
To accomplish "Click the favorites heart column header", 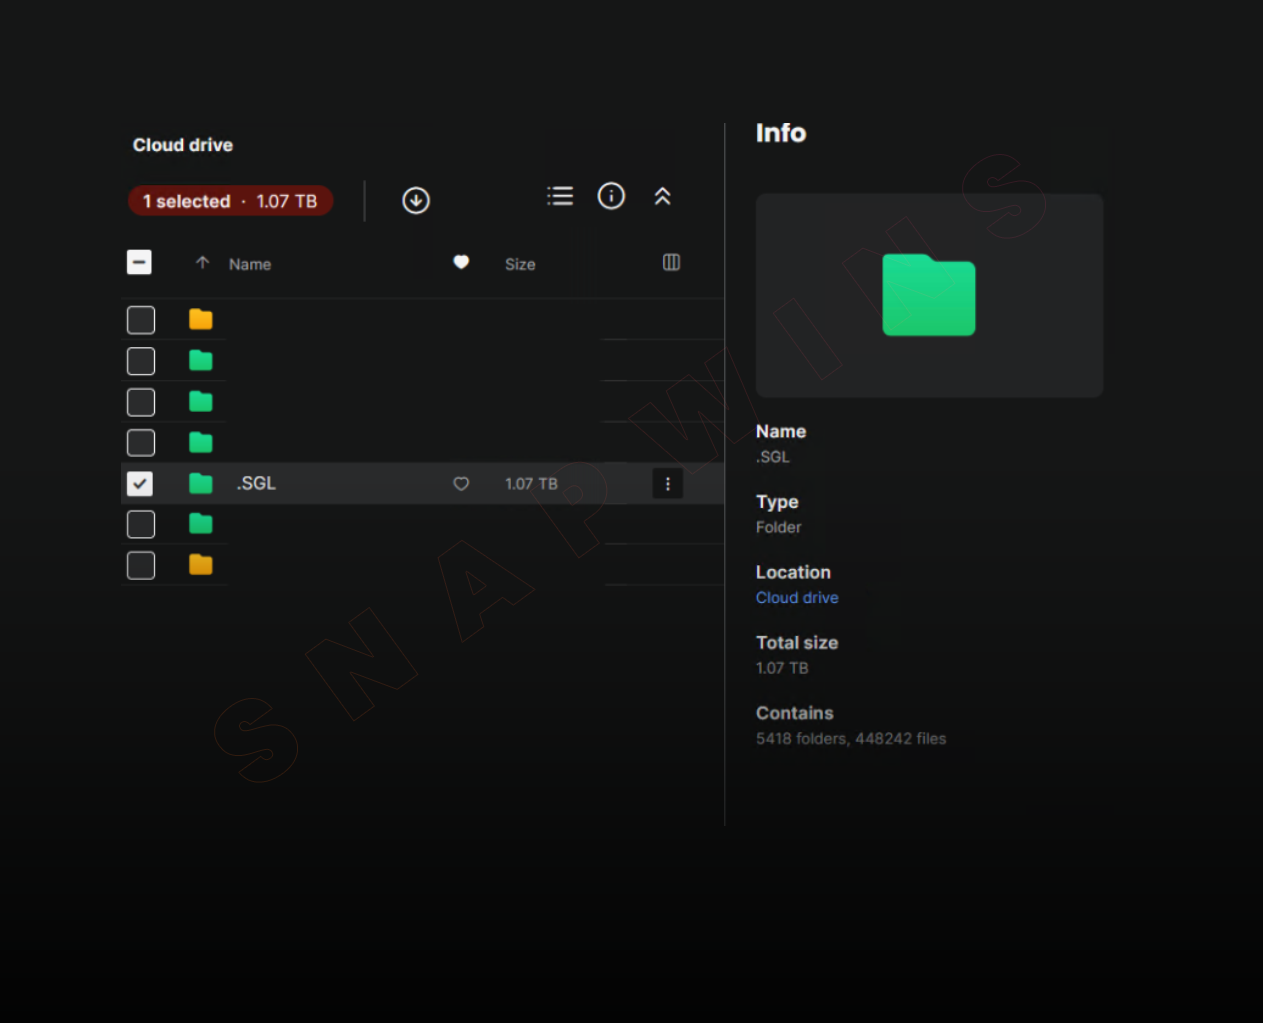I will 461,262.
